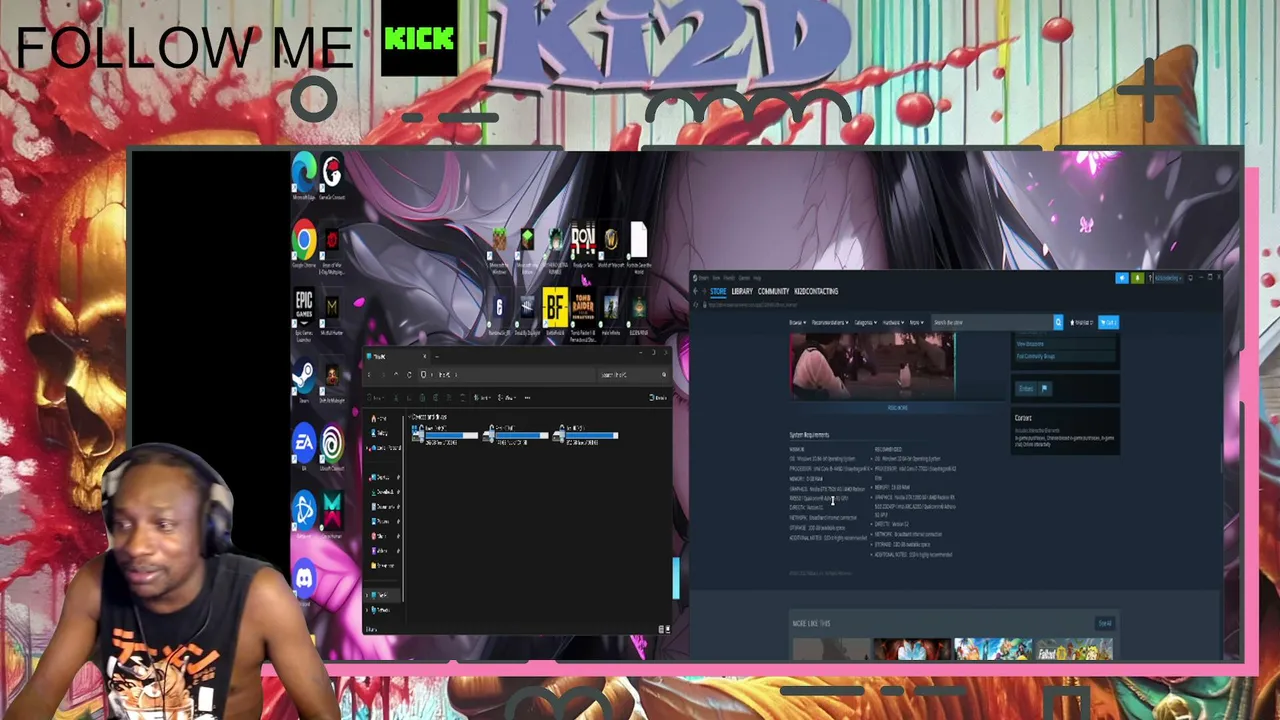Open the Kick logo in the stream overlay

pyautogui.click(x=419, y=39)
